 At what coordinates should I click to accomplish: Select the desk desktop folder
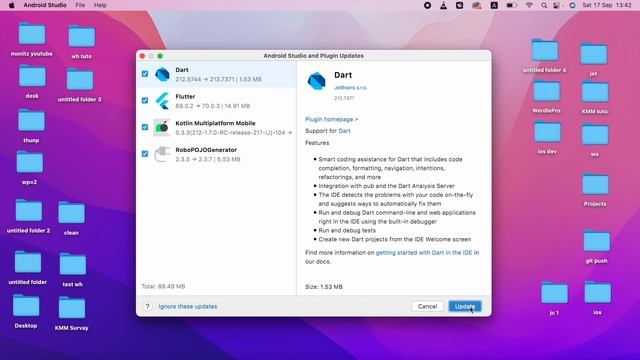32,76
